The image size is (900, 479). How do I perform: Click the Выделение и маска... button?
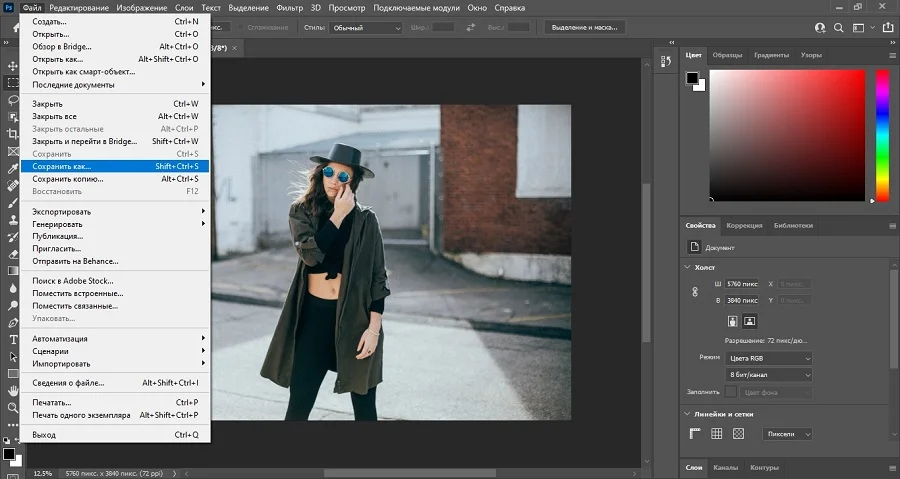[584, 28]
